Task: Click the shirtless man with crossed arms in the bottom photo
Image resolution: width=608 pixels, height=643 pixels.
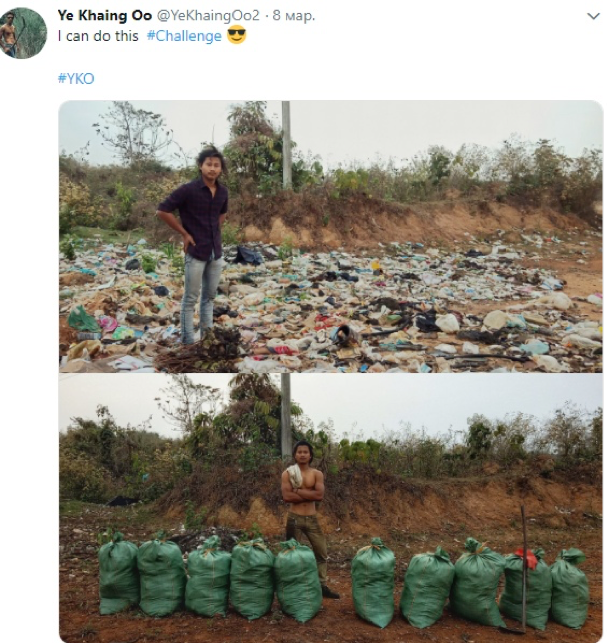Action: coord(305,519)
